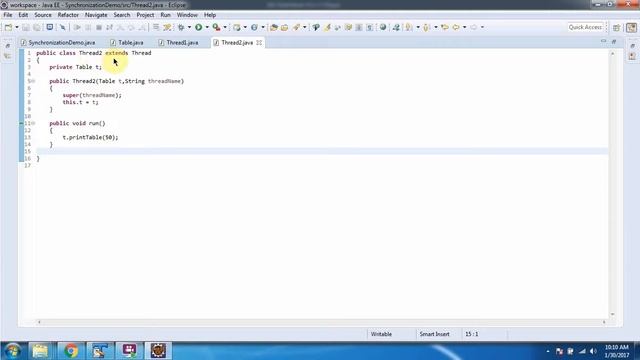Close the Thread2.java editor tab
The width and height of the screenshot is (640, 360).
coord(259,42)
